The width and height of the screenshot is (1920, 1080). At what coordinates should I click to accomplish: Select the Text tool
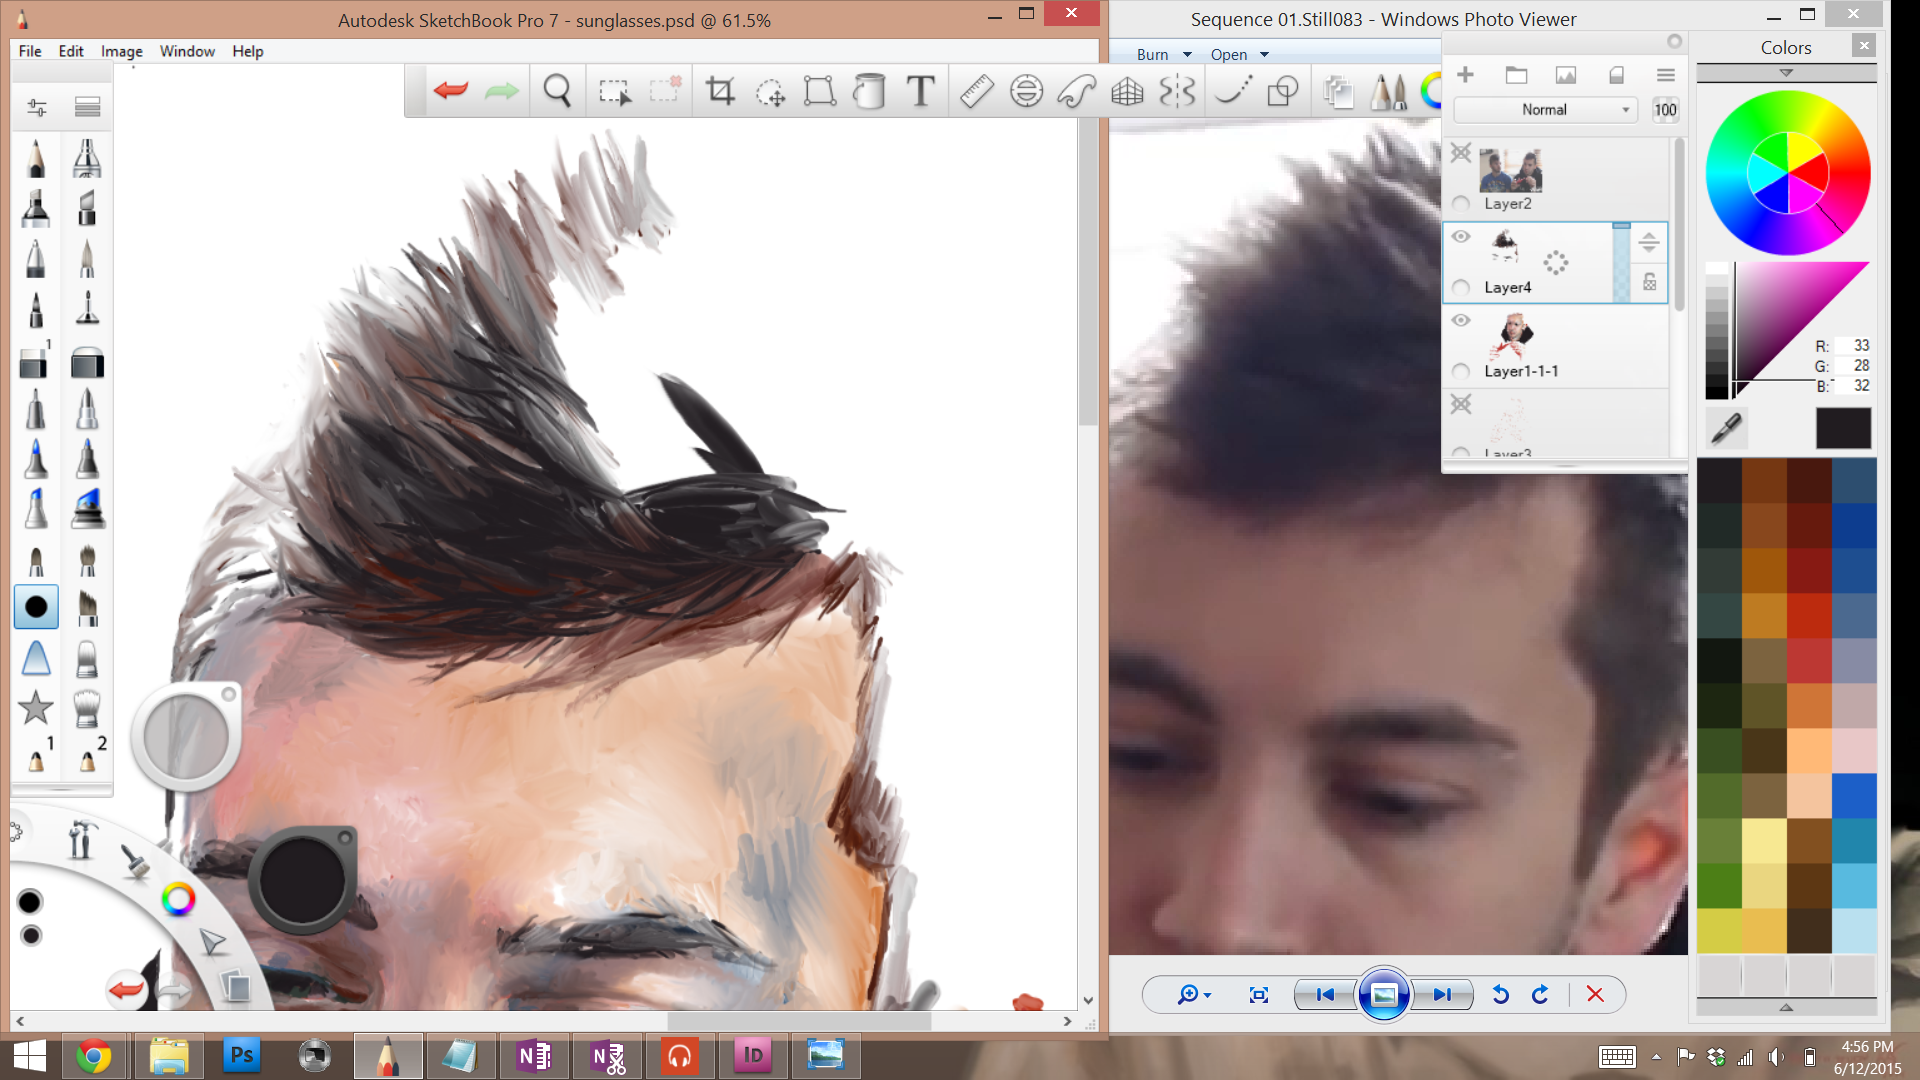(920, 91)
